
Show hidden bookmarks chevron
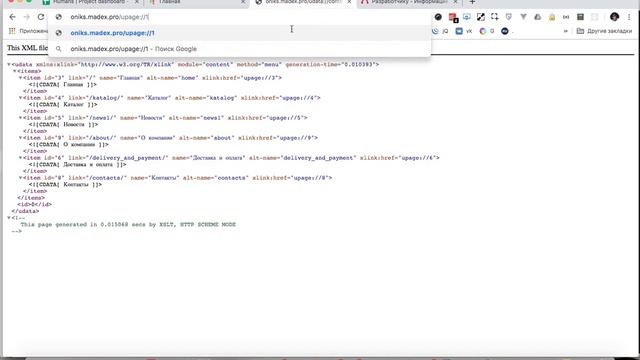coord(566,31)
